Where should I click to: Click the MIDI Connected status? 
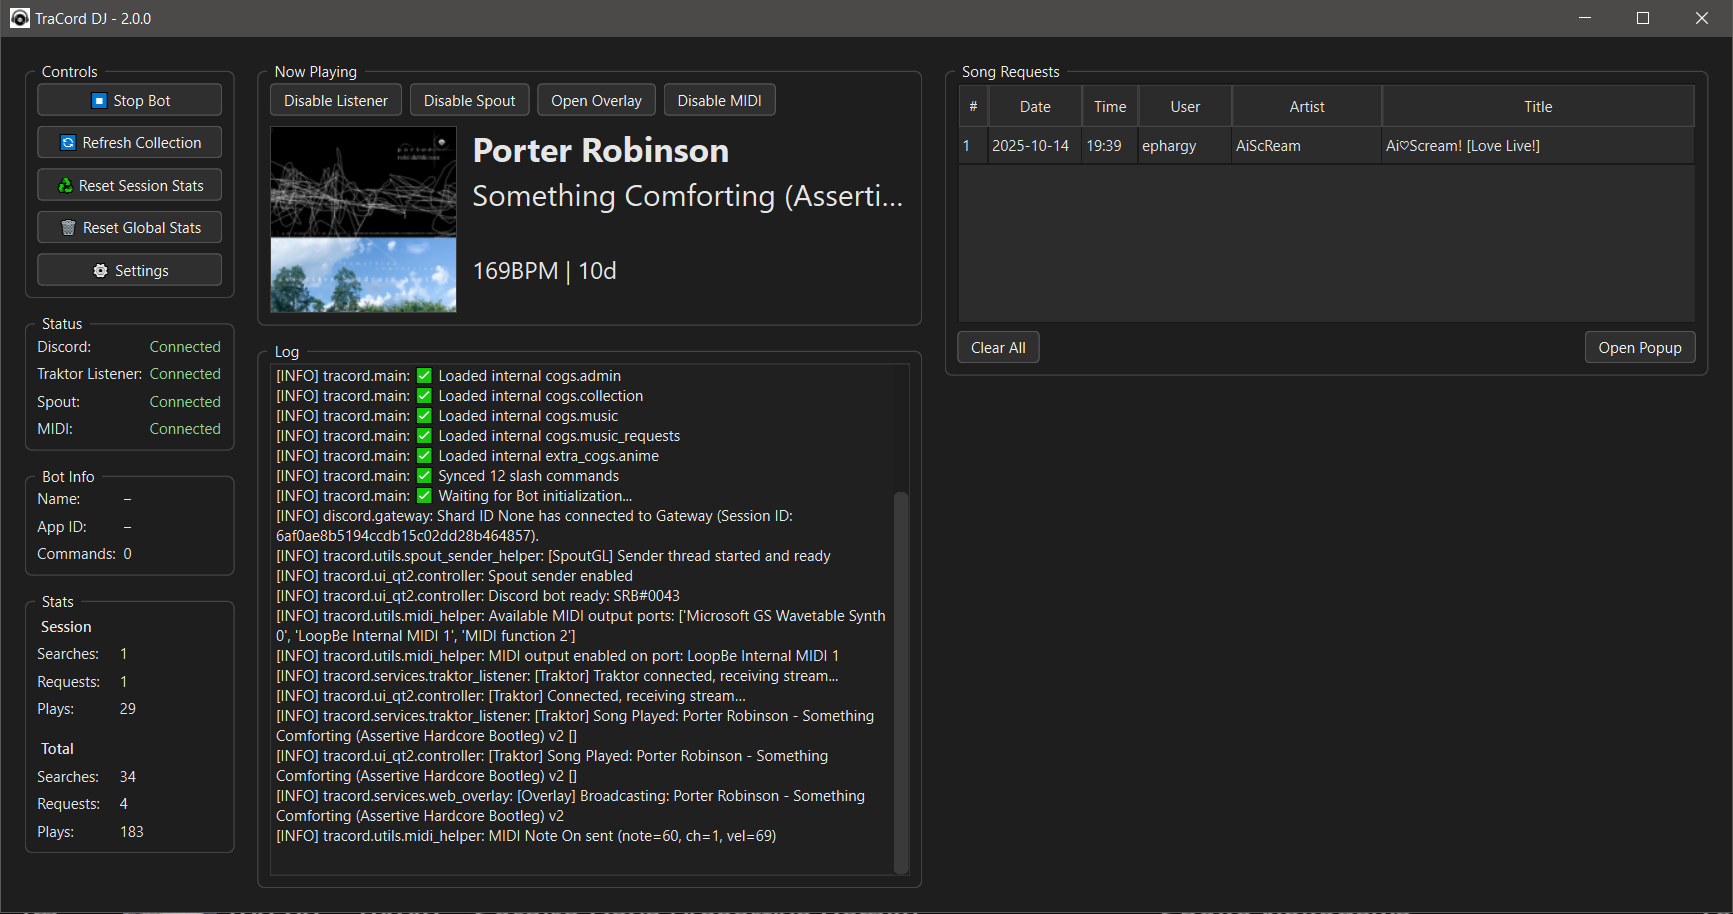(x=185, y=429)
